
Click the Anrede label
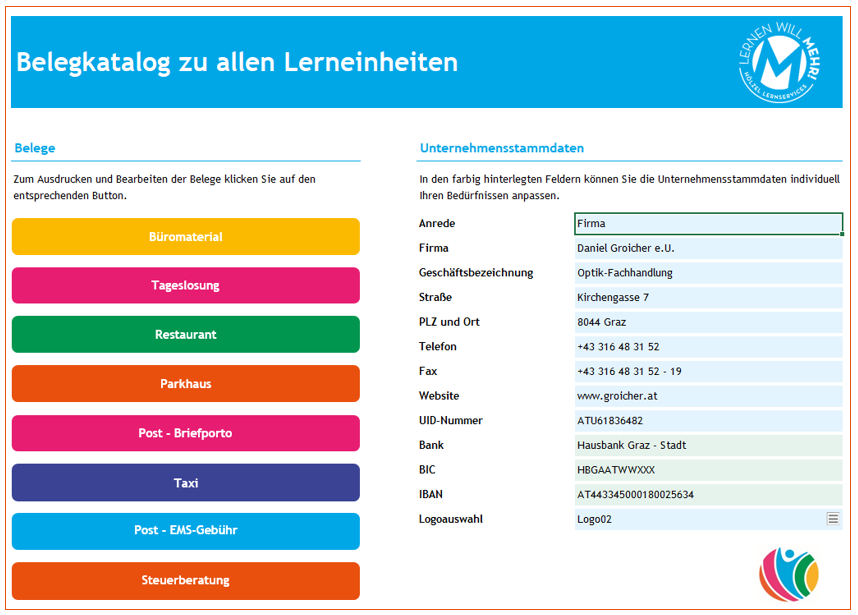coord(437,223)
